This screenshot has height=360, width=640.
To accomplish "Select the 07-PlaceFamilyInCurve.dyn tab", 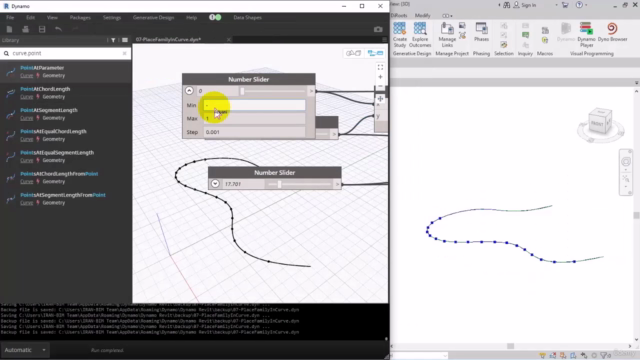I will tap(168, 40).
